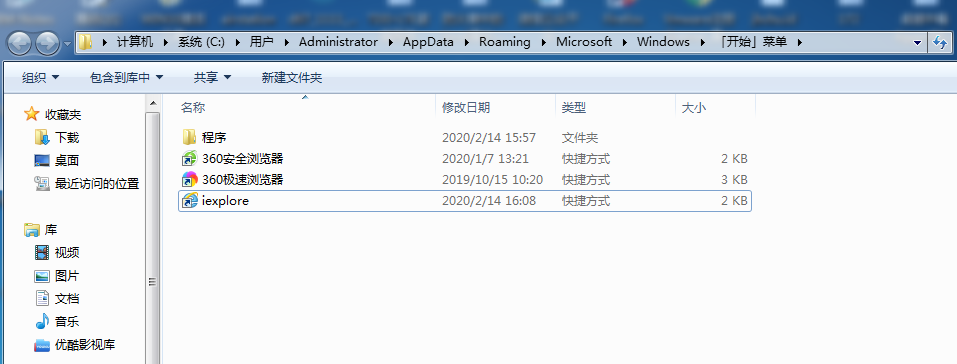Viewport: 957px width, 364px height.
Task: Click date 2020/2/14 15:57
Action: pos(489,138)
